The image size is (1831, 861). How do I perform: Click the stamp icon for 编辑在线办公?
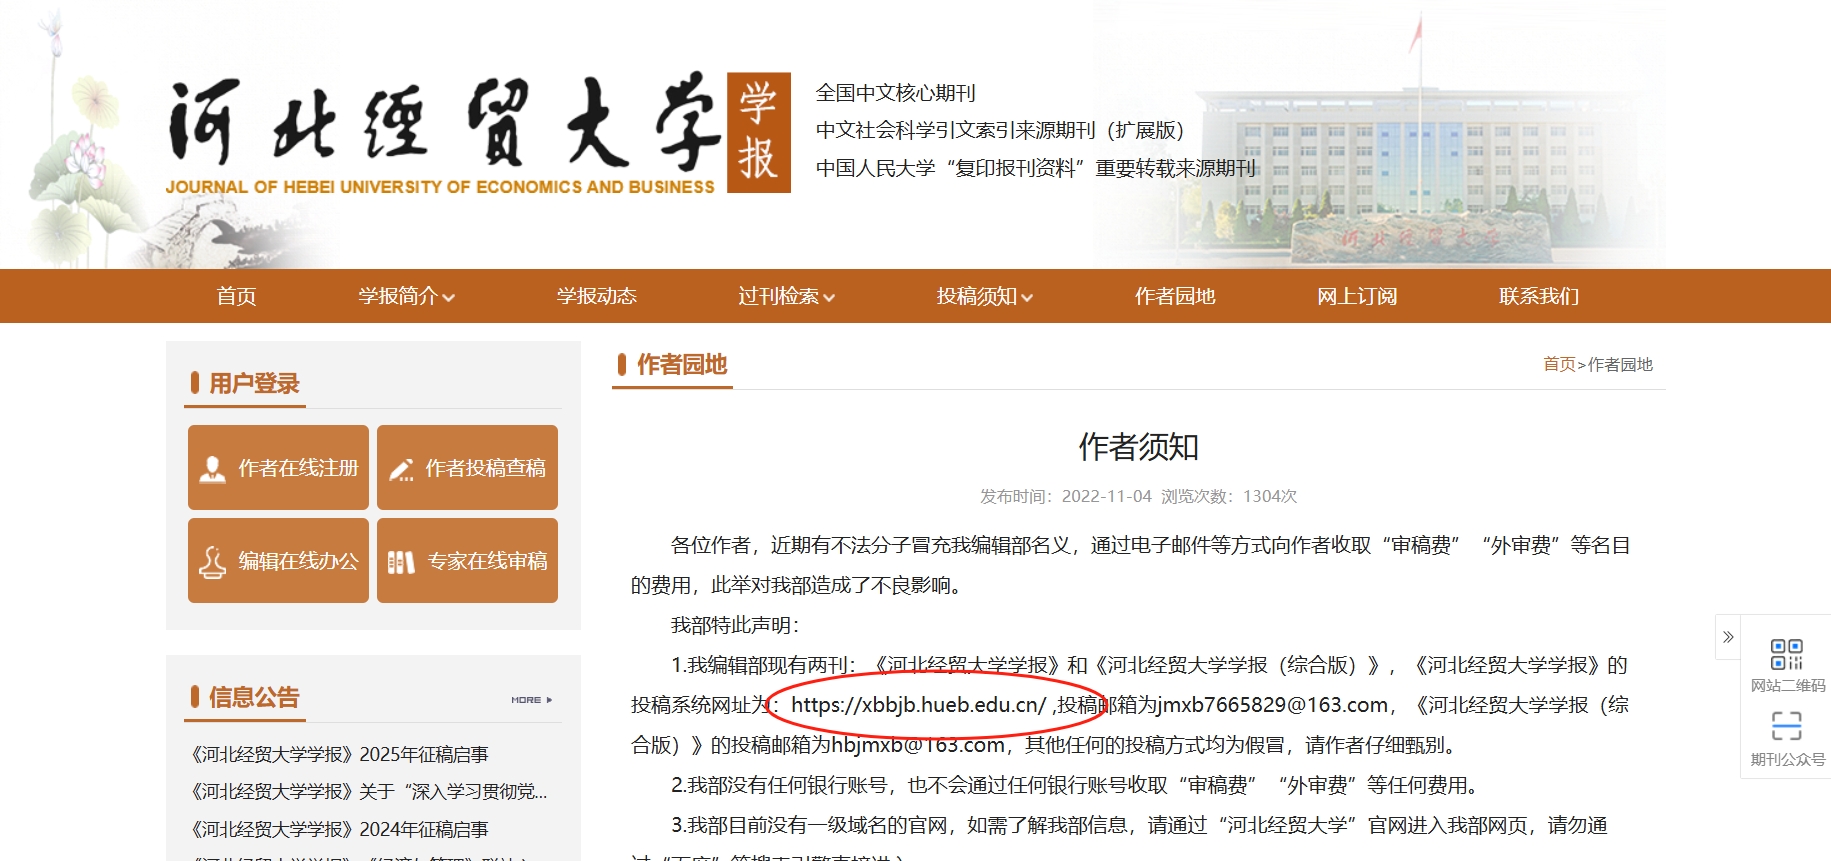(x=212, y=562)
